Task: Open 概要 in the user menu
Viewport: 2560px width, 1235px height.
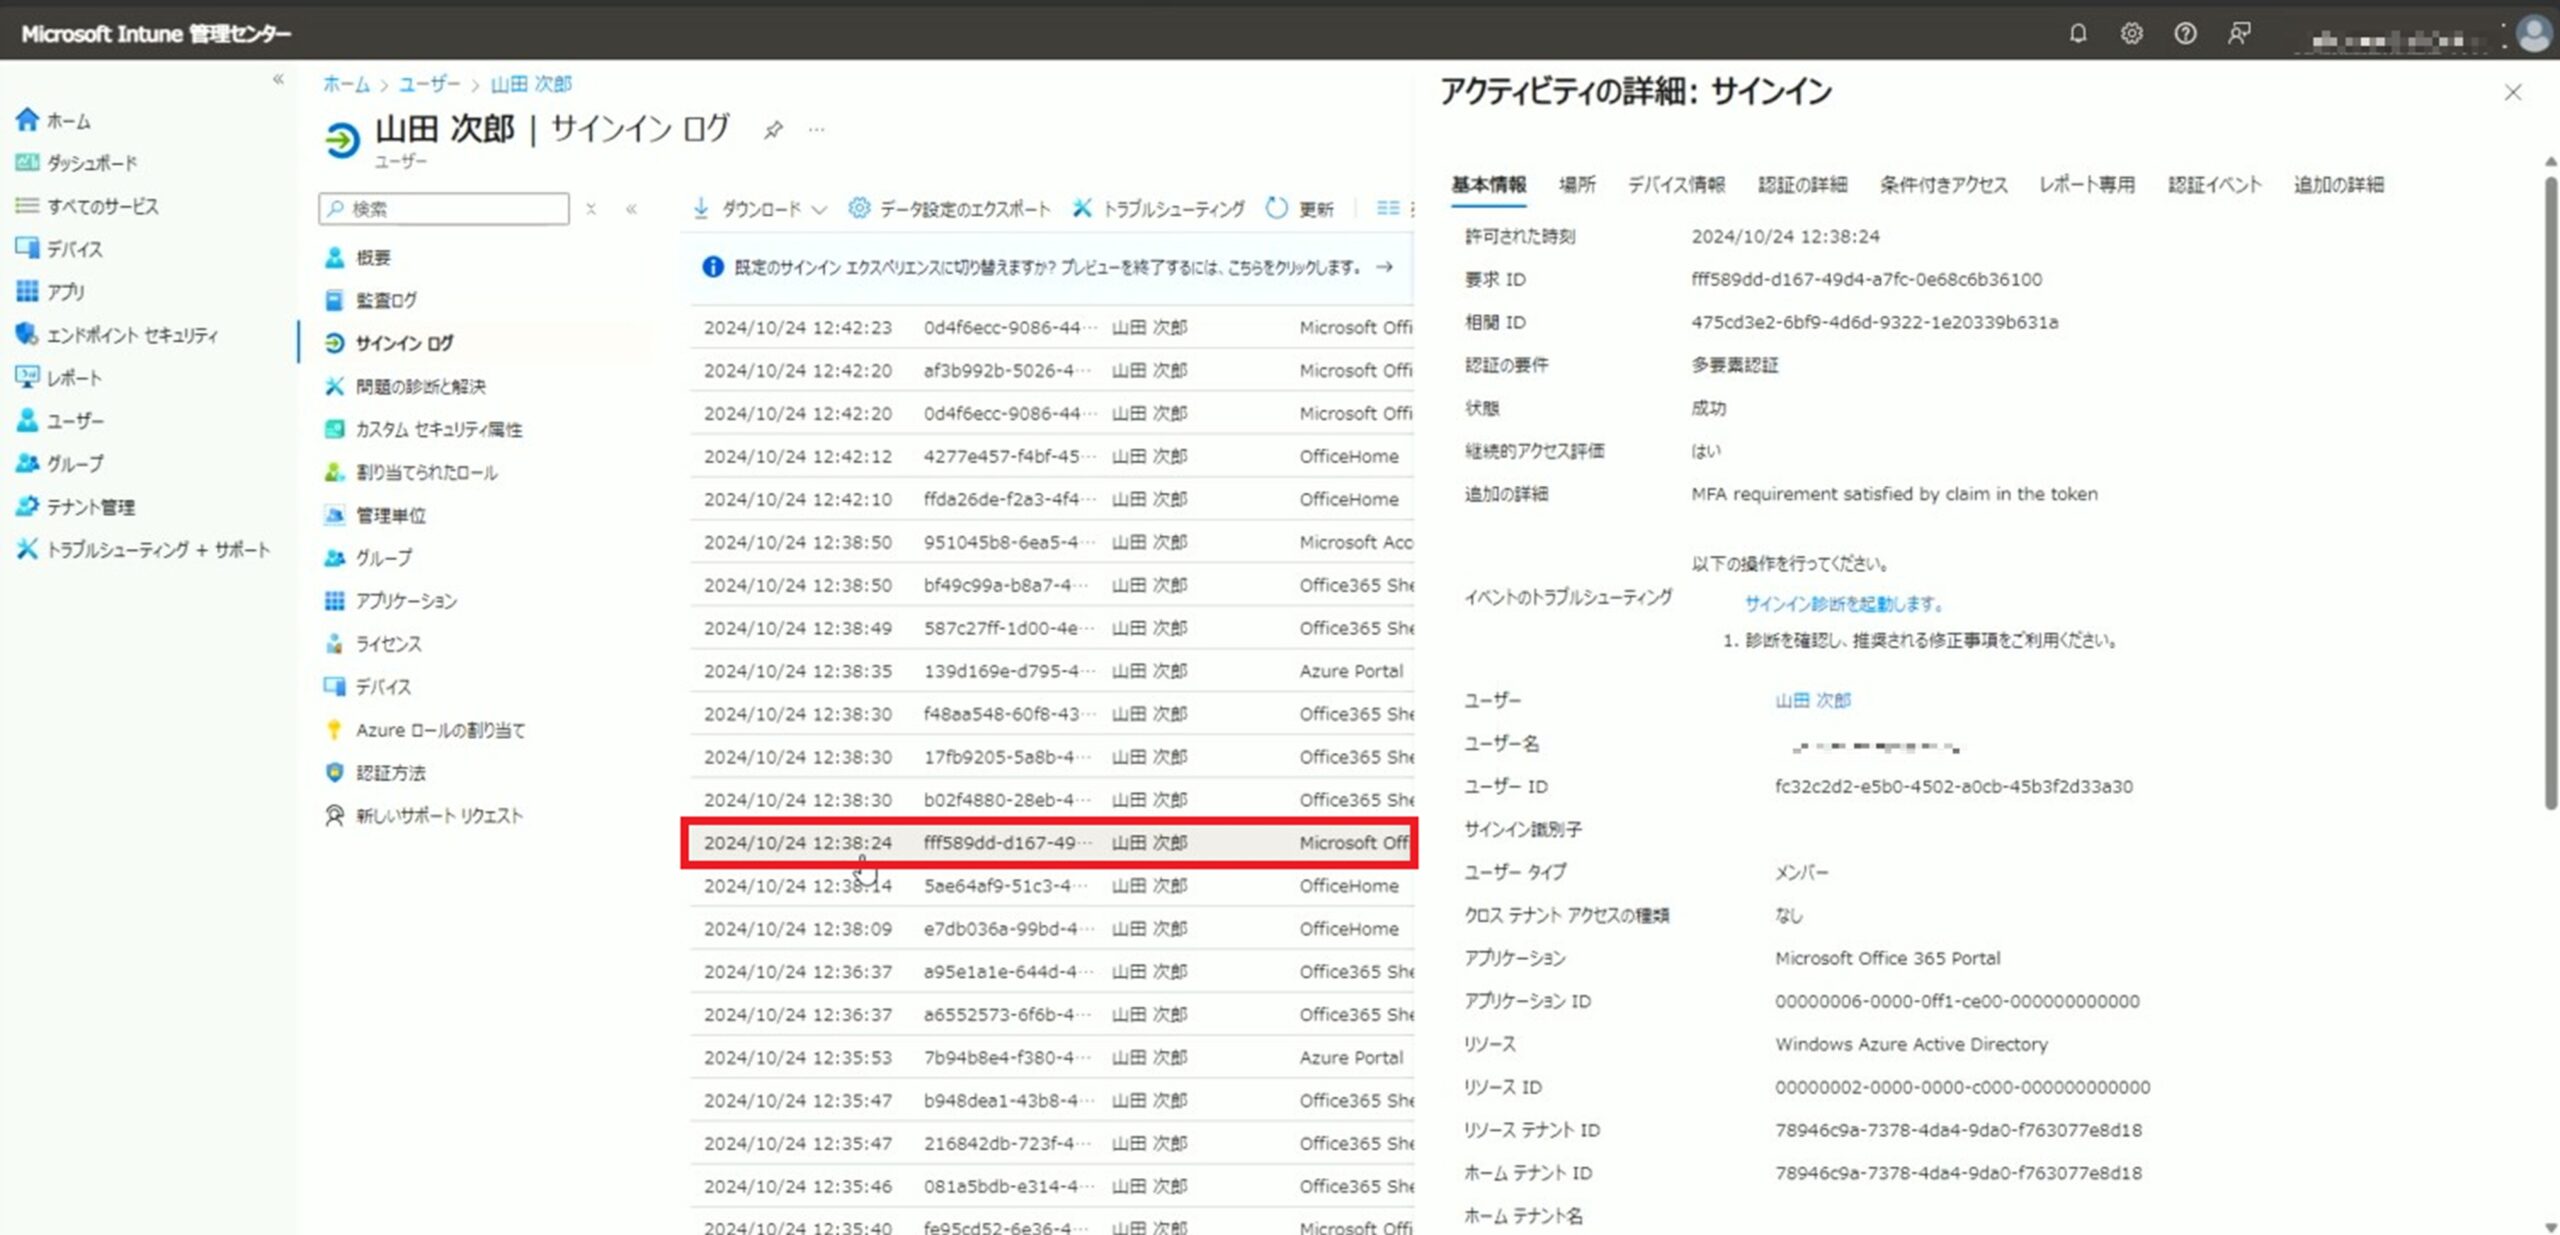Action: 358,257
